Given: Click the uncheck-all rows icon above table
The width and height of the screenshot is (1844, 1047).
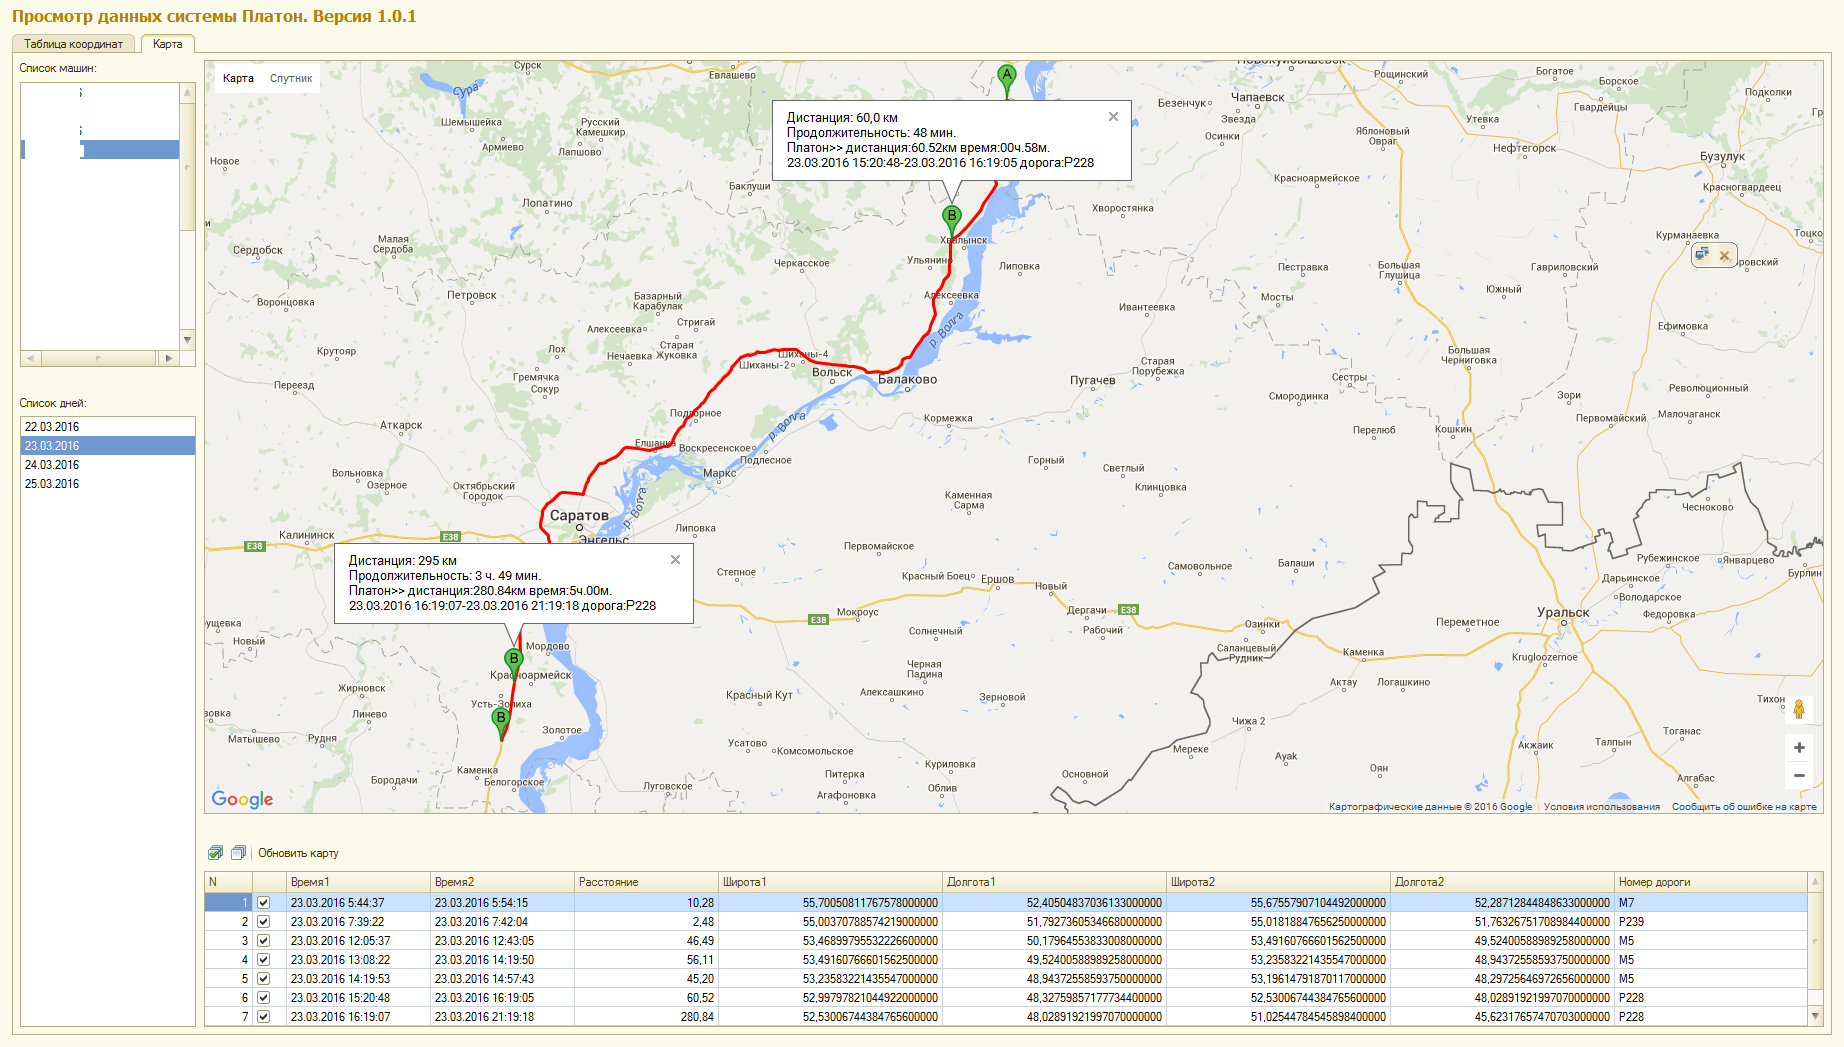Looking at the screenshot, I should coord(238,853).
